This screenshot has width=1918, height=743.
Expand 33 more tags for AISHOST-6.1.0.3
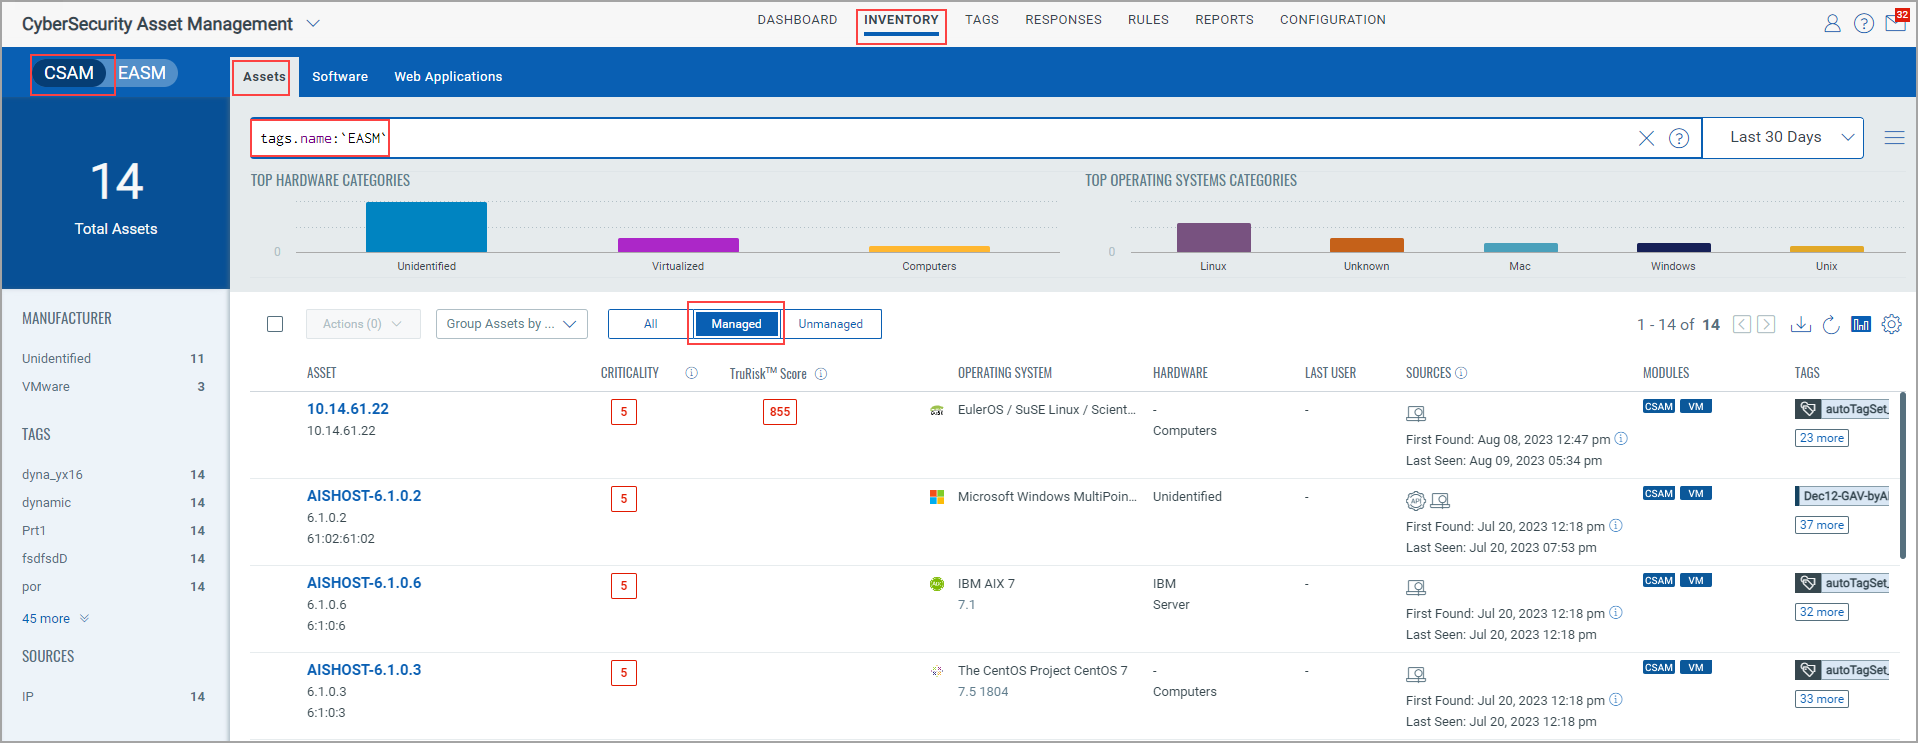[1822, 699]
